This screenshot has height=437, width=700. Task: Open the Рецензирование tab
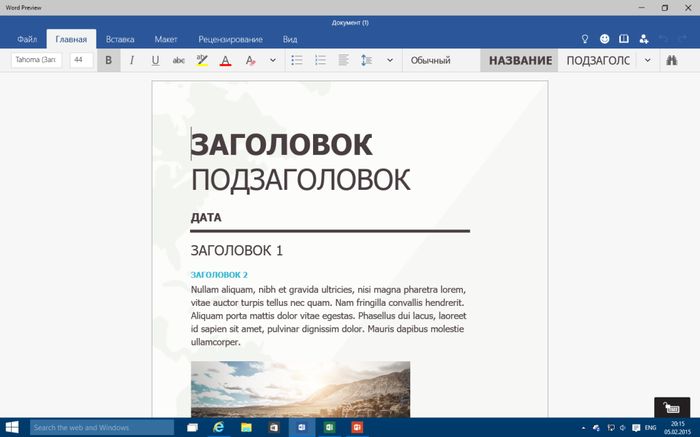230,39
